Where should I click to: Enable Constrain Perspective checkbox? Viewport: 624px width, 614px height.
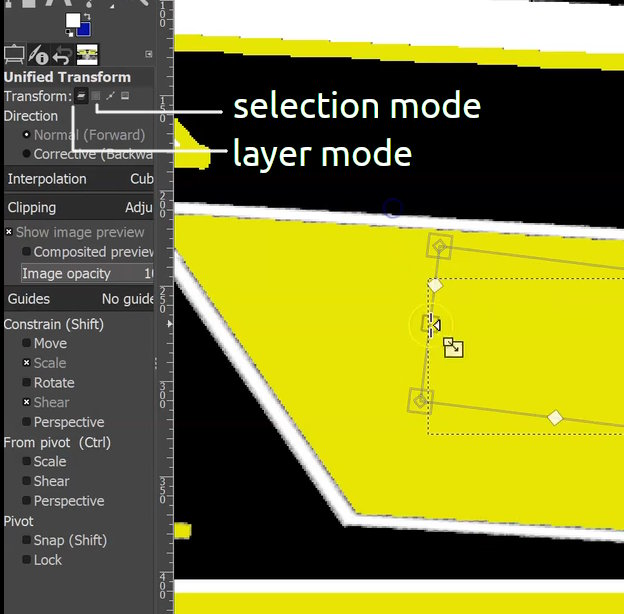(27, 422)
